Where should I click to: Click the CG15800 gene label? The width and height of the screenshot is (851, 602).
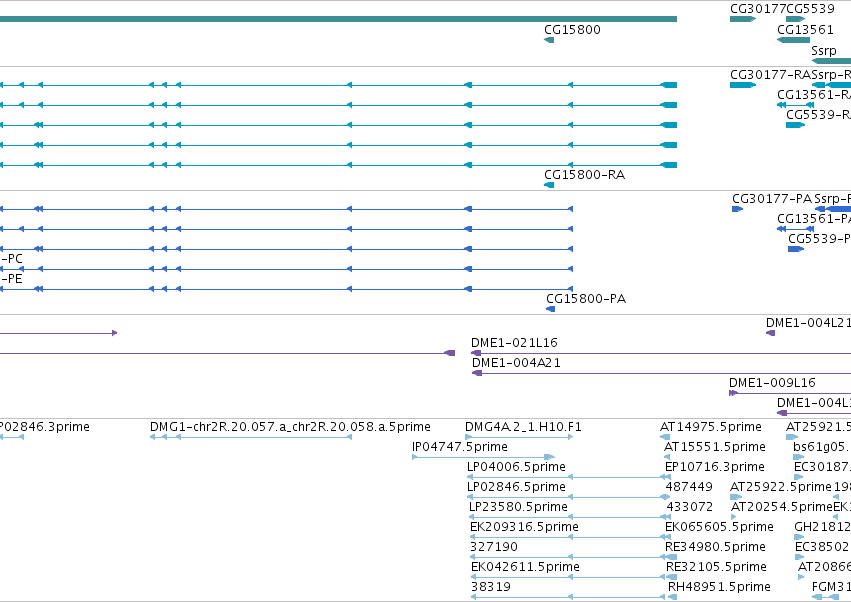coord(572,30)
